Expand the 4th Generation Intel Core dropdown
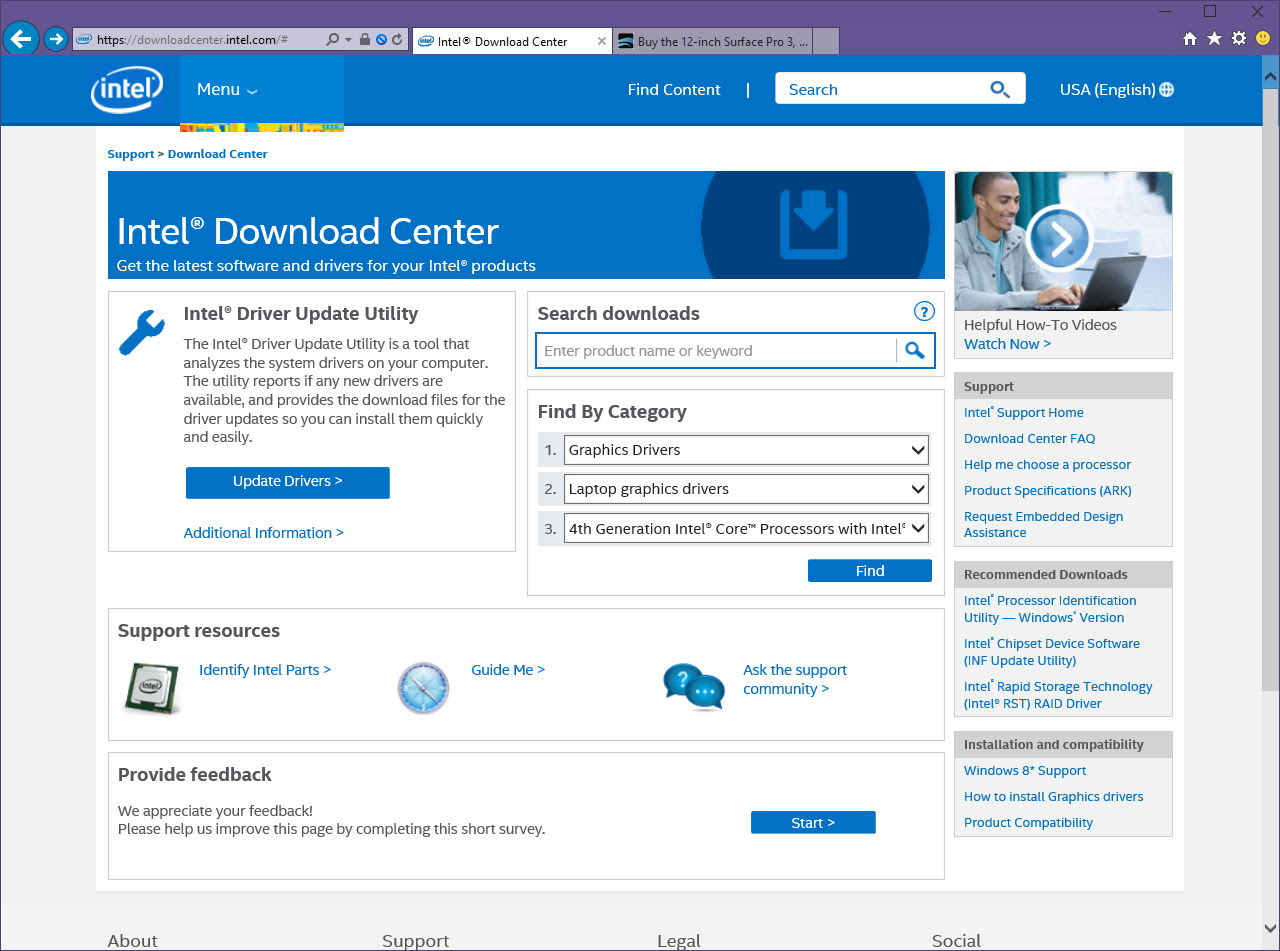 [x=746, y=528]
